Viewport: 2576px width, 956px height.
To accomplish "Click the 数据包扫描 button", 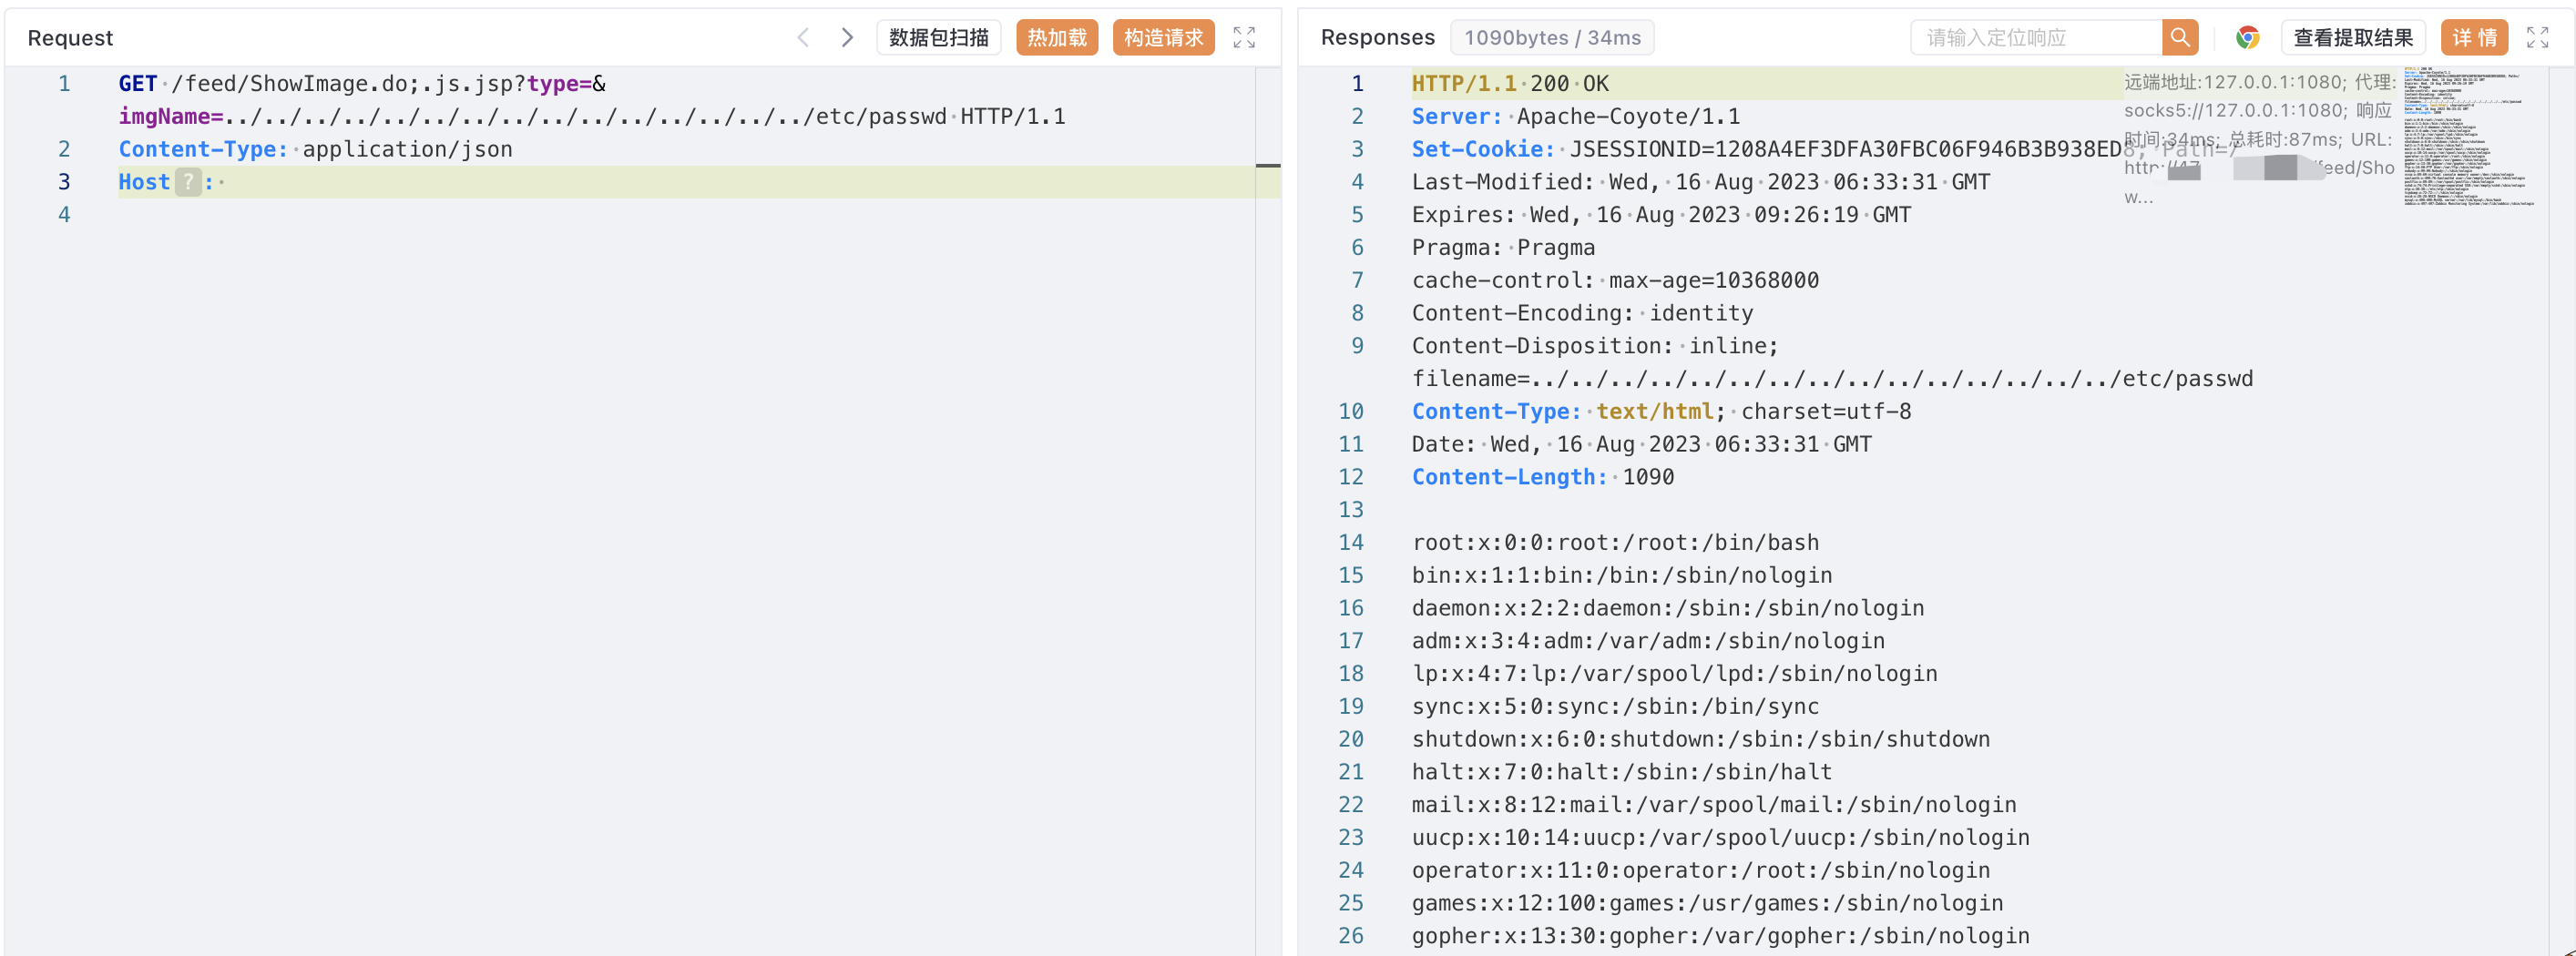I will click(938, 38).
